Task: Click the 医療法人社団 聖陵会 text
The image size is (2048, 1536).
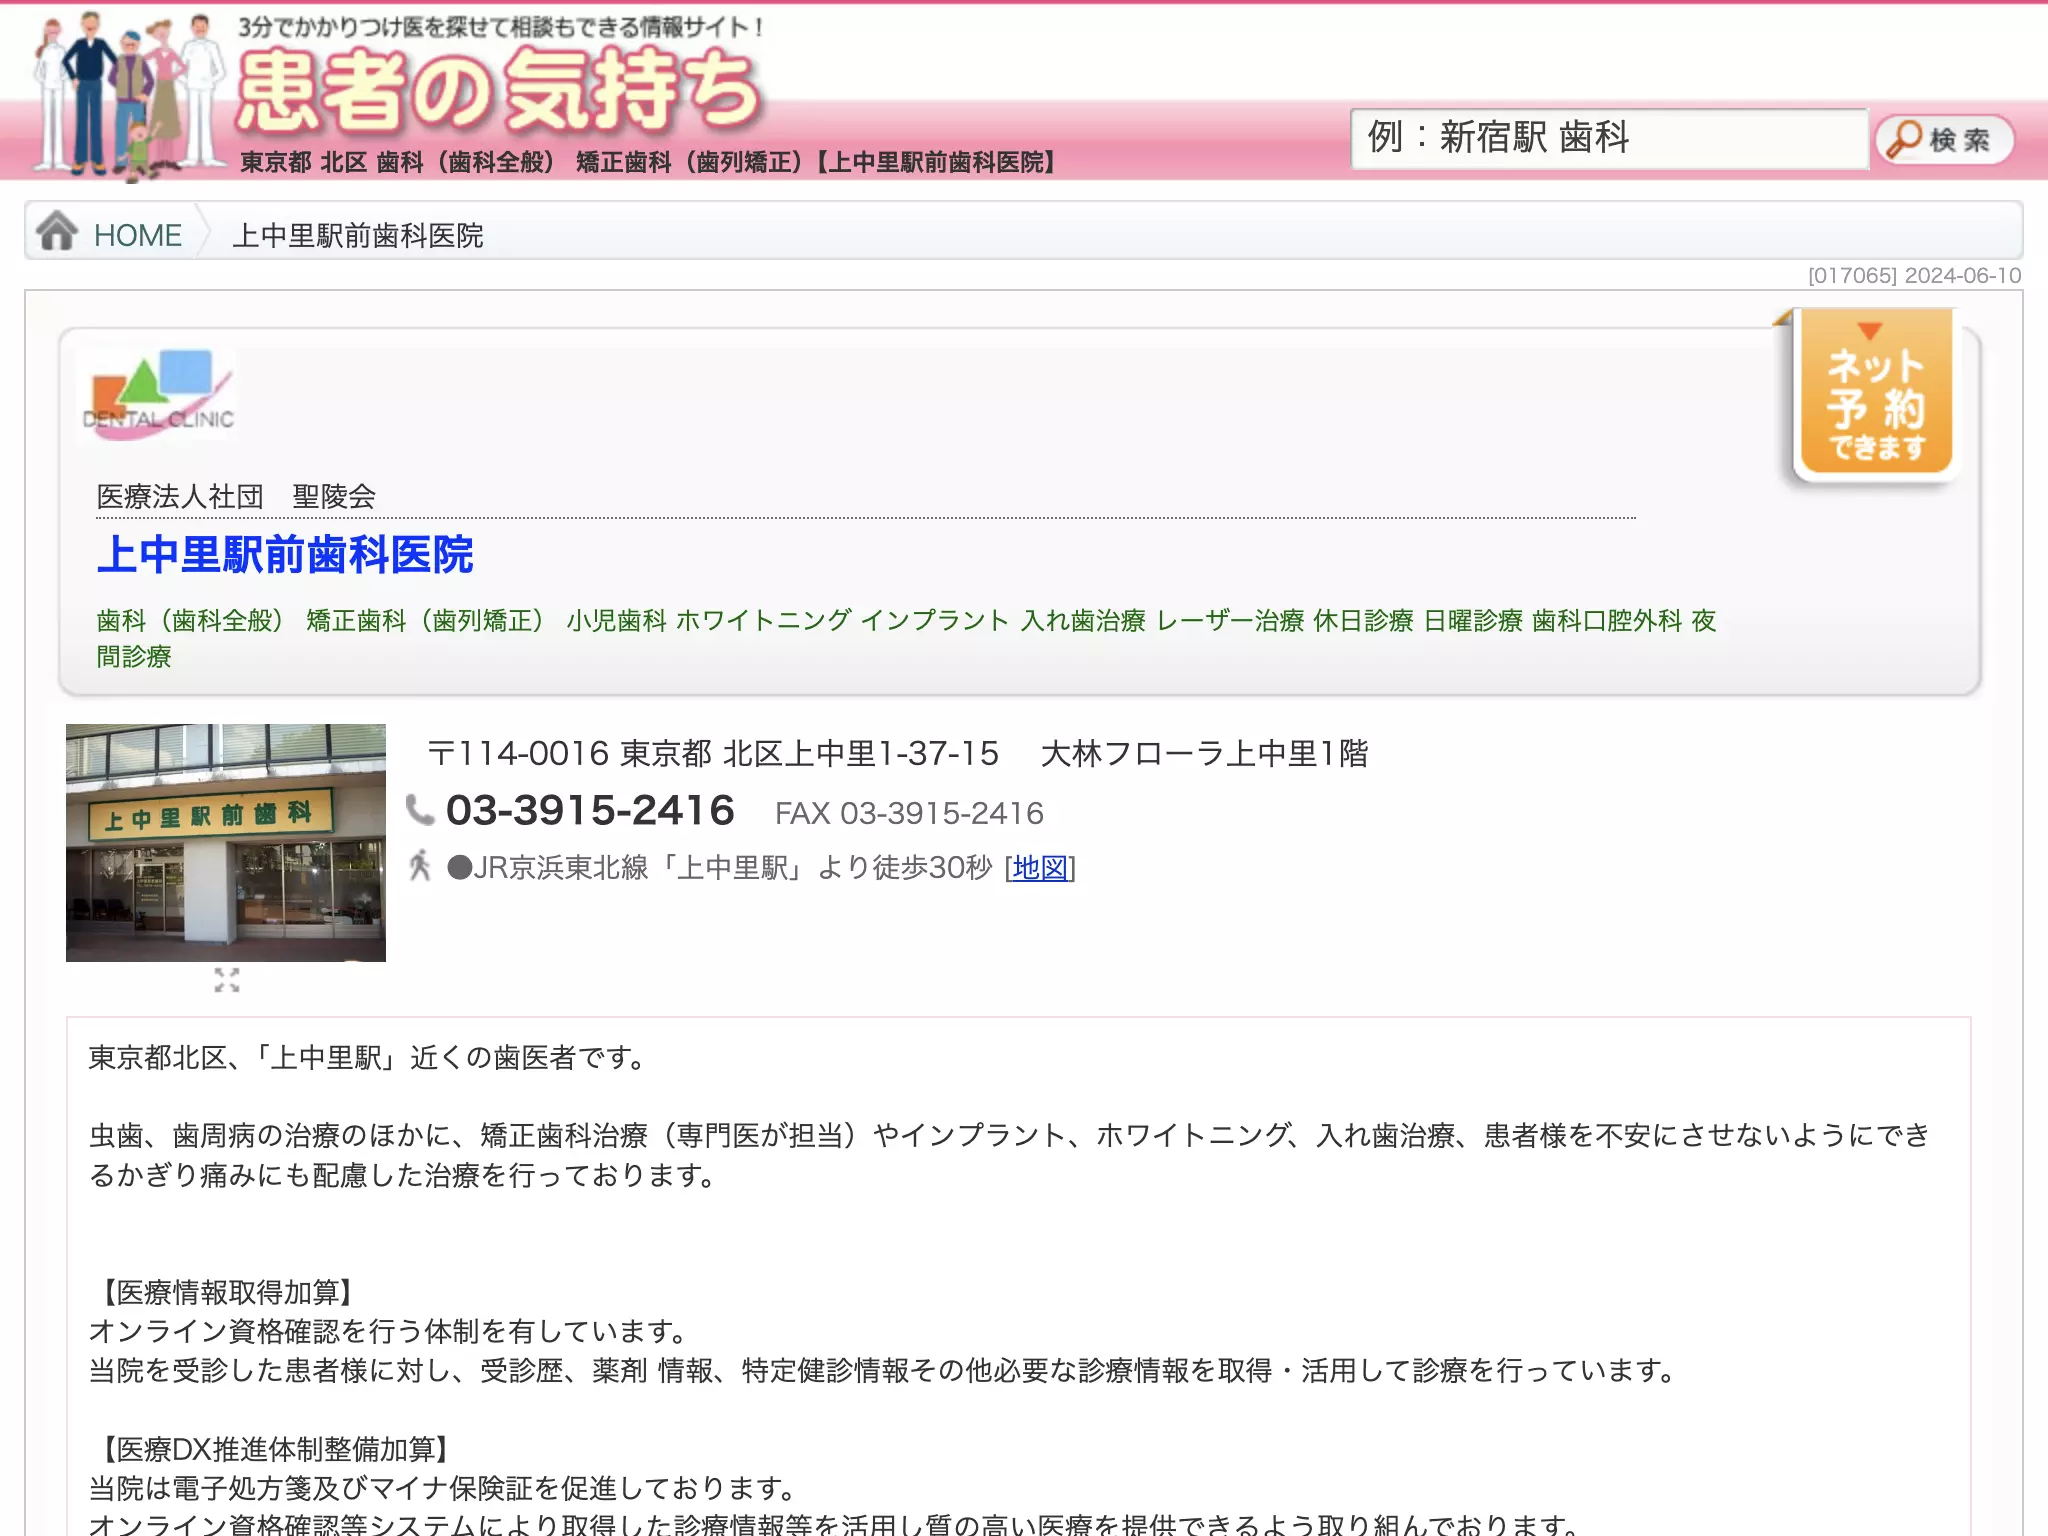Action: point(236,496)
